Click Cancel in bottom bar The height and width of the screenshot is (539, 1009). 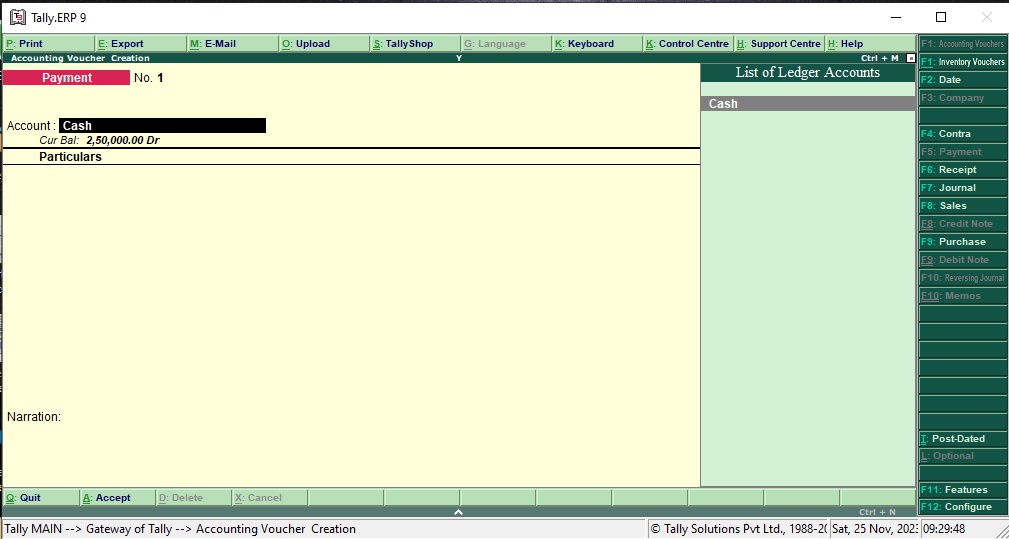270,498
